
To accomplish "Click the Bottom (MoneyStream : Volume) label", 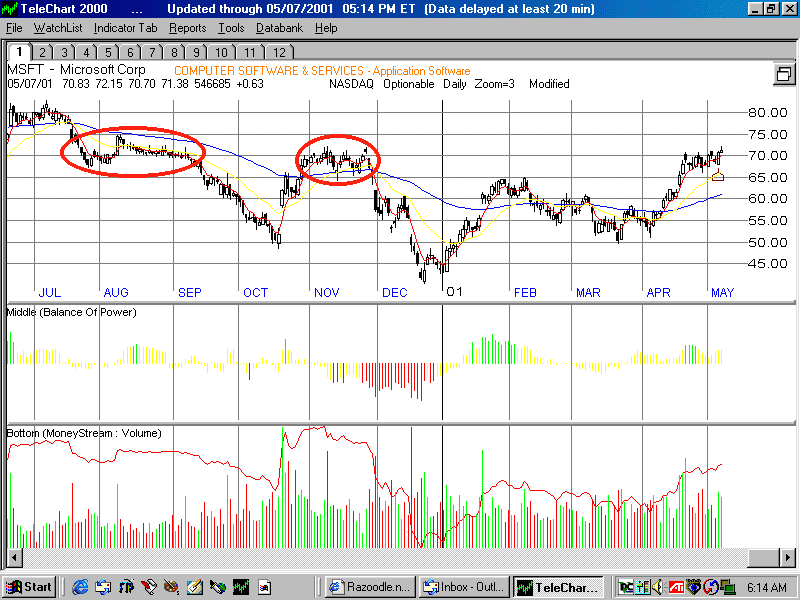I will click(x=84, y=433).
